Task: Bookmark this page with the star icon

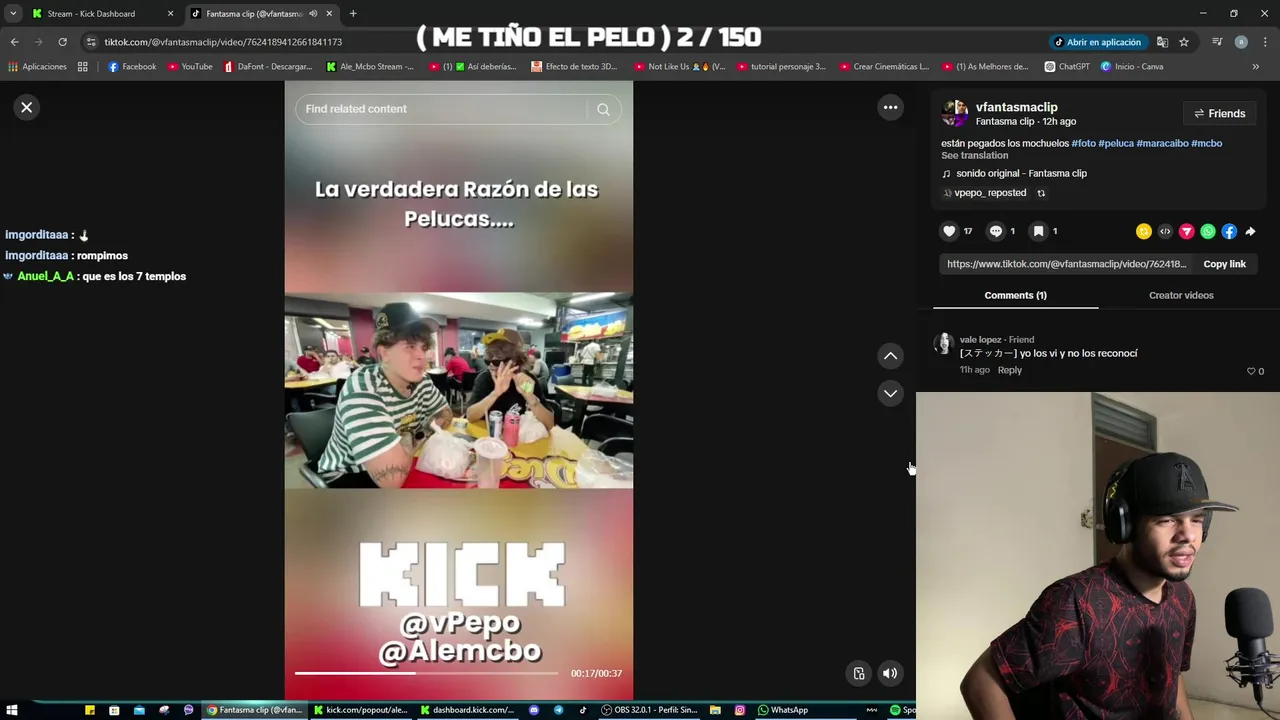Action: pos(1184,42)
